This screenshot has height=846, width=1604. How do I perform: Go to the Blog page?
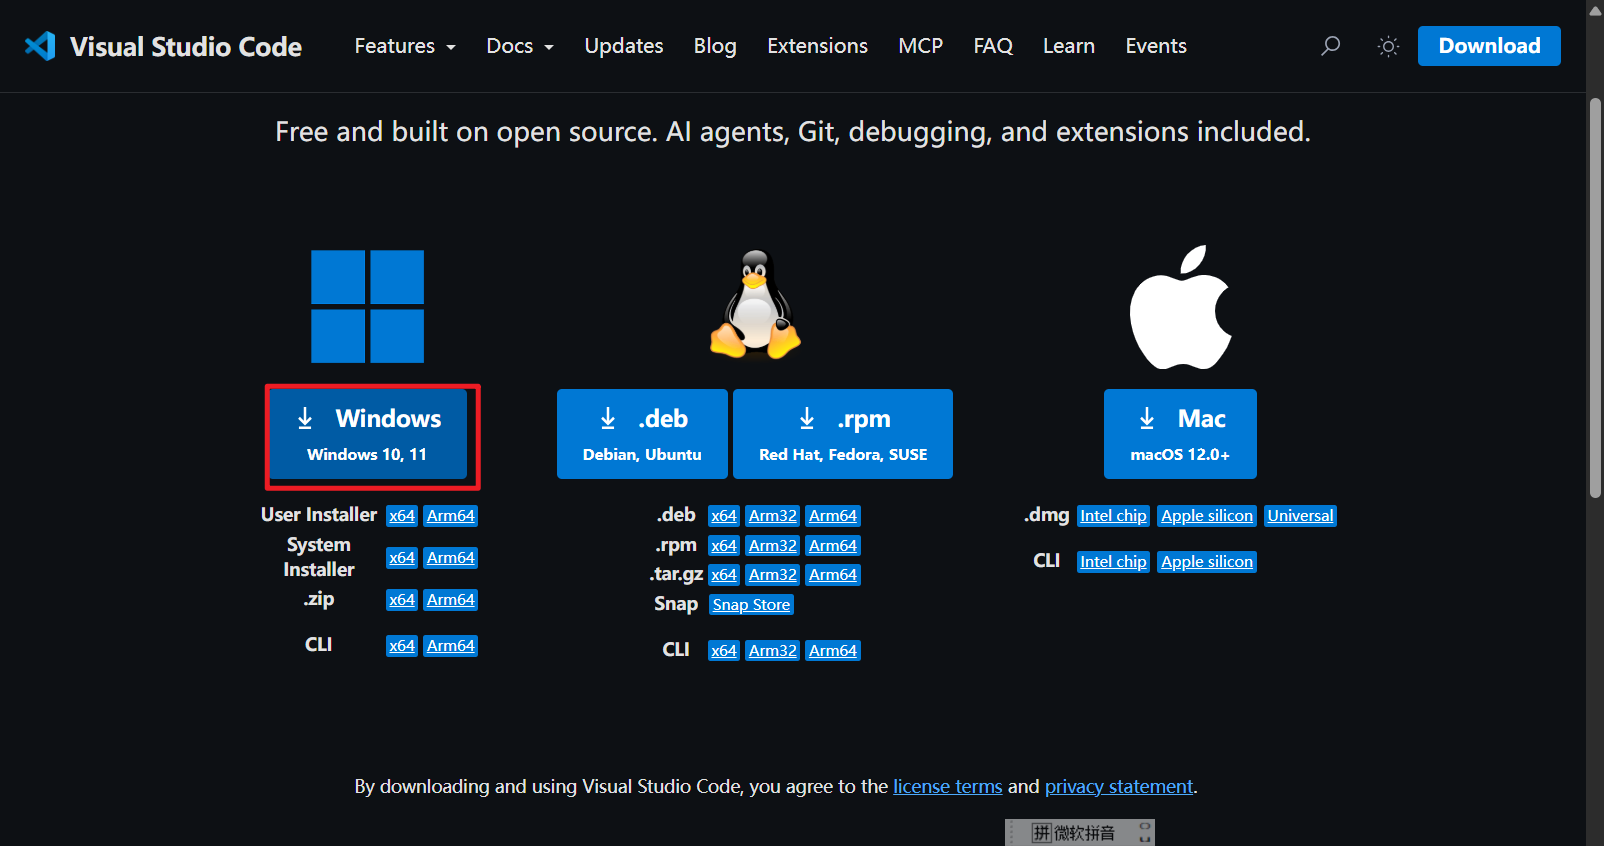click(715, 46)
